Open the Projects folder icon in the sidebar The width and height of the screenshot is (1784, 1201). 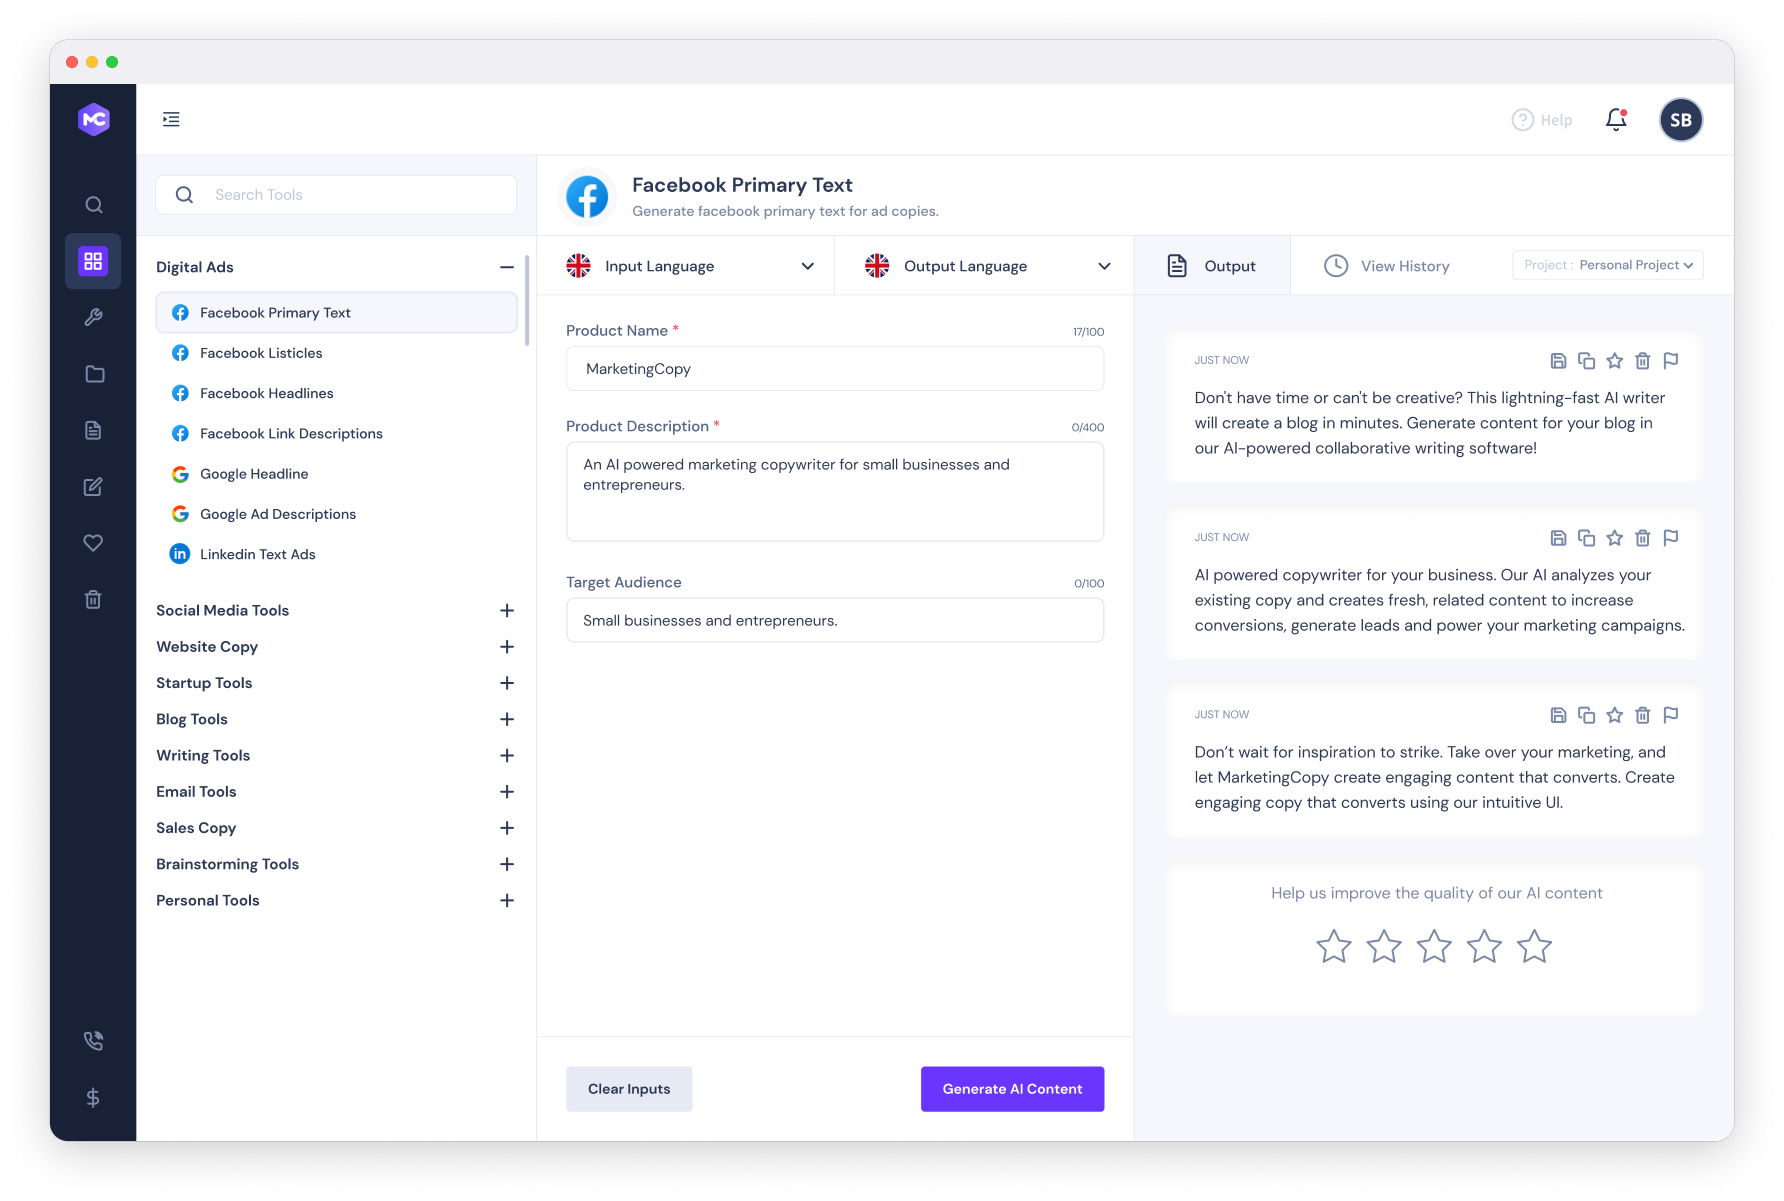pyautogui.click(x=93, y=373)
